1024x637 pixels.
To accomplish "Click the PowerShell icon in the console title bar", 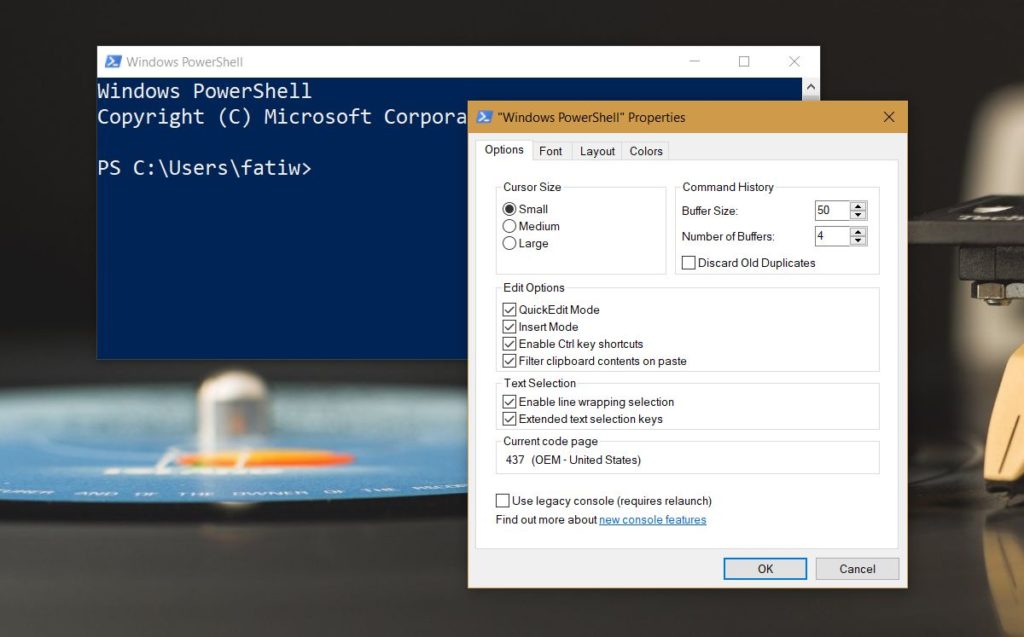I will click(111, 61).
